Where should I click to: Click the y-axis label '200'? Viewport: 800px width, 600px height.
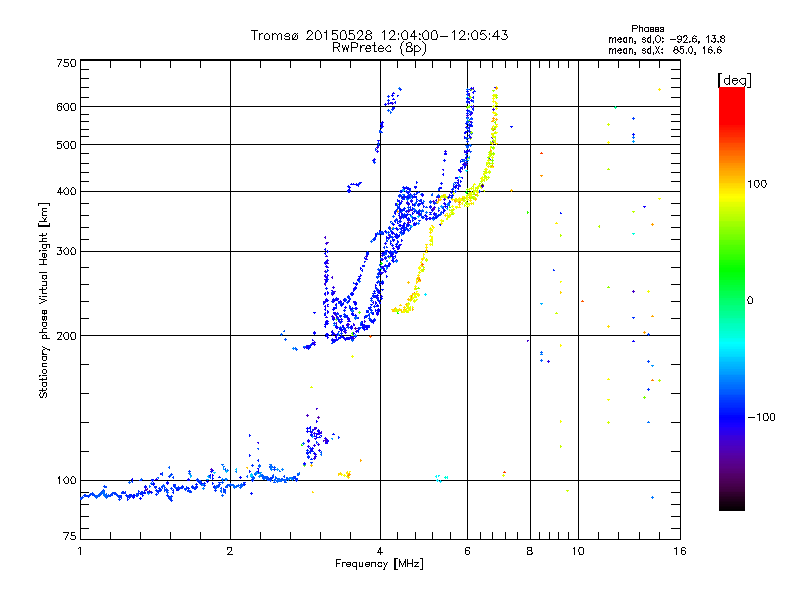tap(66, 336)
